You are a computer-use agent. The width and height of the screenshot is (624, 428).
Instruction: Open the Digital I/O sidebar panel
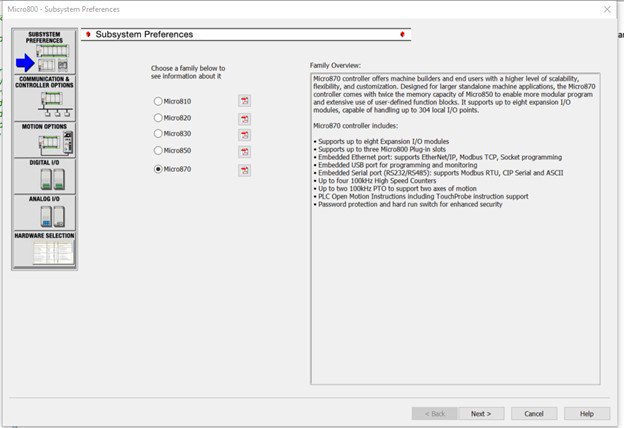[44, 176]
